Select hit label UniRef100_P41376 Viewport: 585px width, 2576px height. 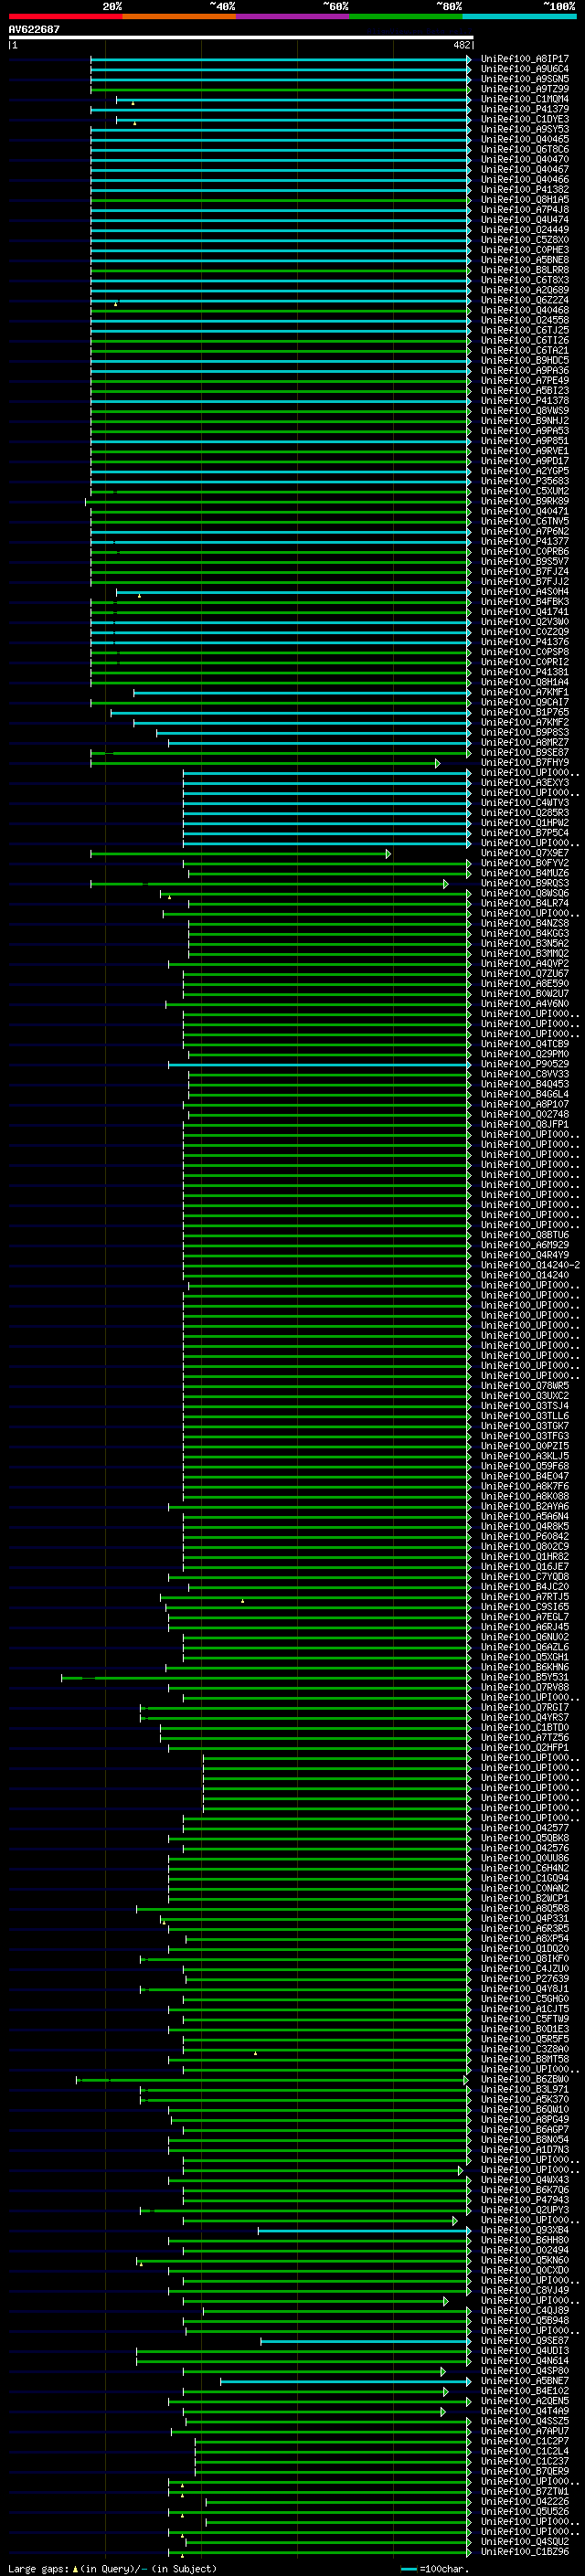[x=525, y=642]
